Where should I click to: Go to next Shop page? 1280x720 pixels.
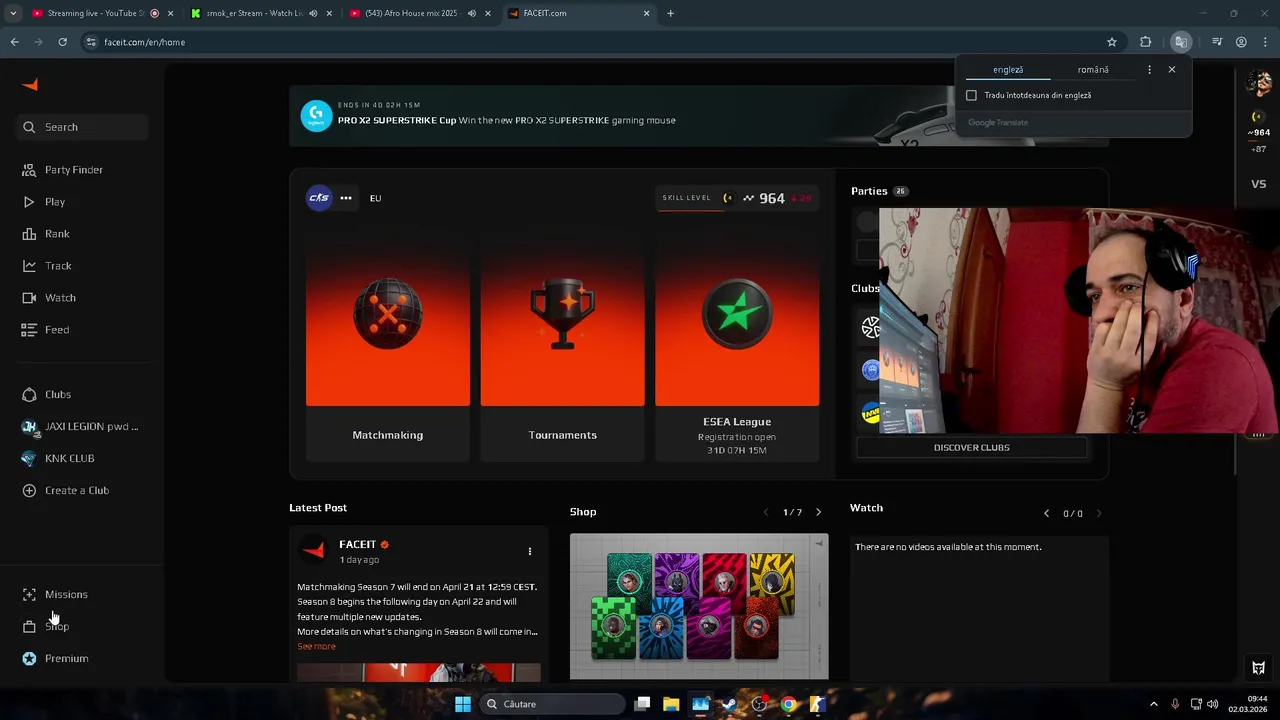(818, 512)
